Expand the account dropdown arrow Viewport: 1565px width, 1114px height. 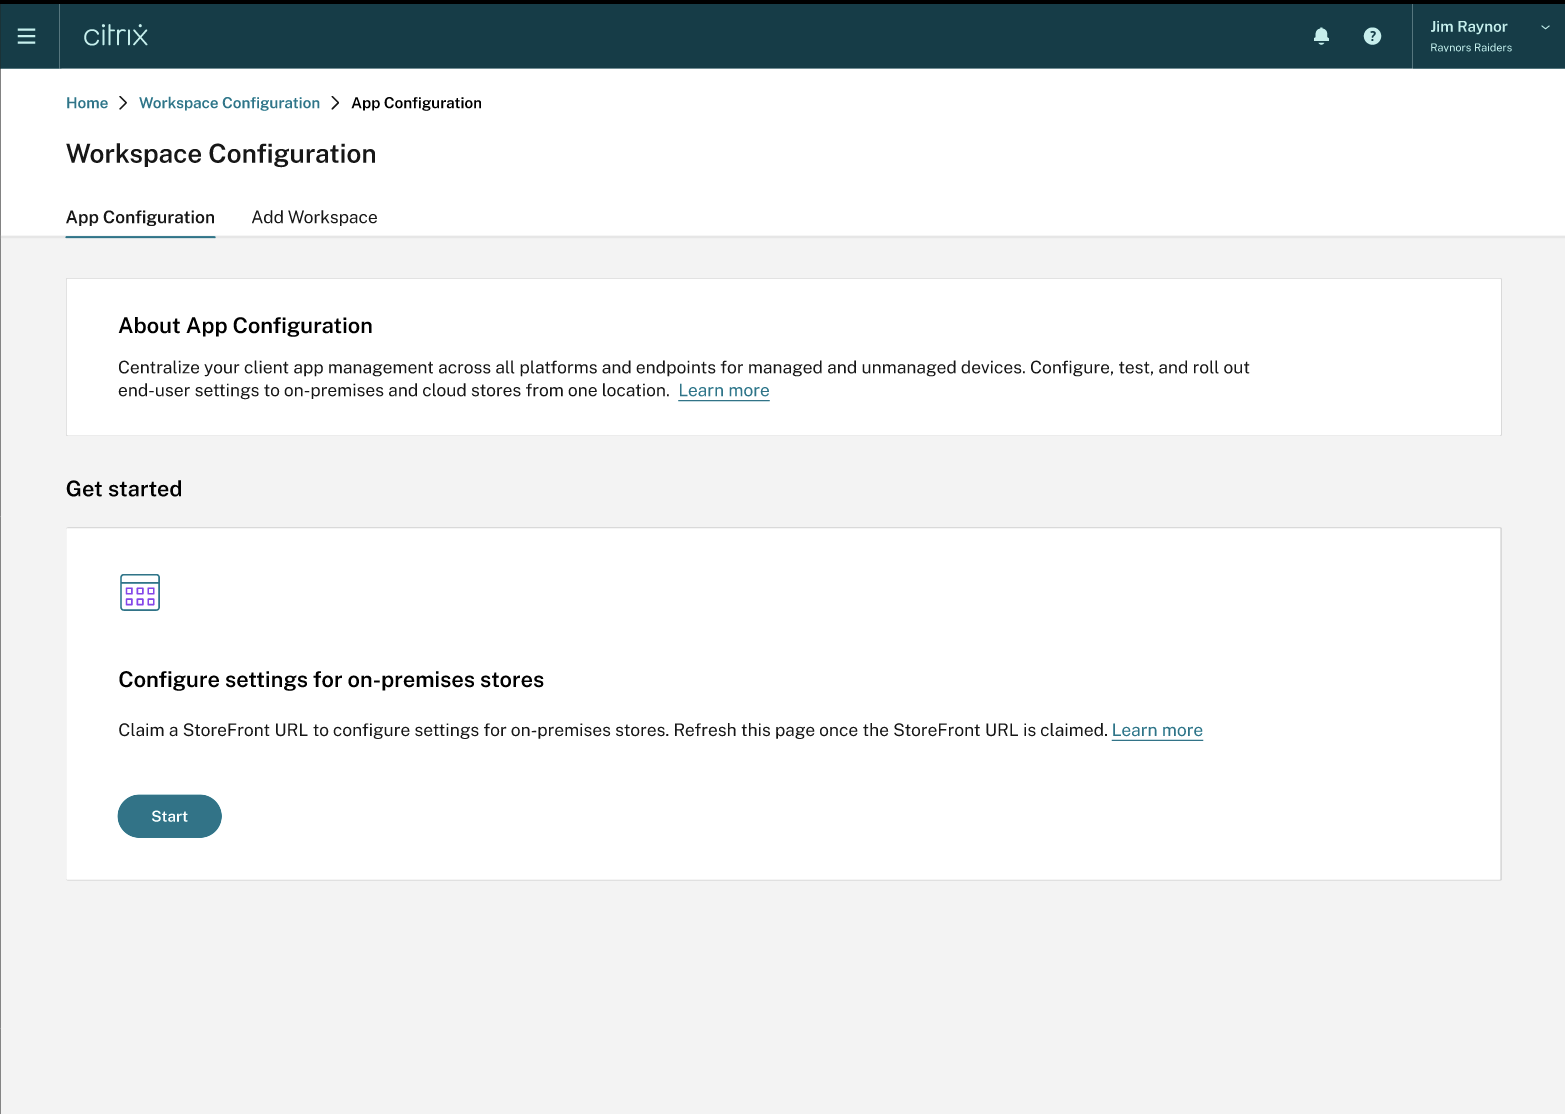click(x=1545, y=28)
